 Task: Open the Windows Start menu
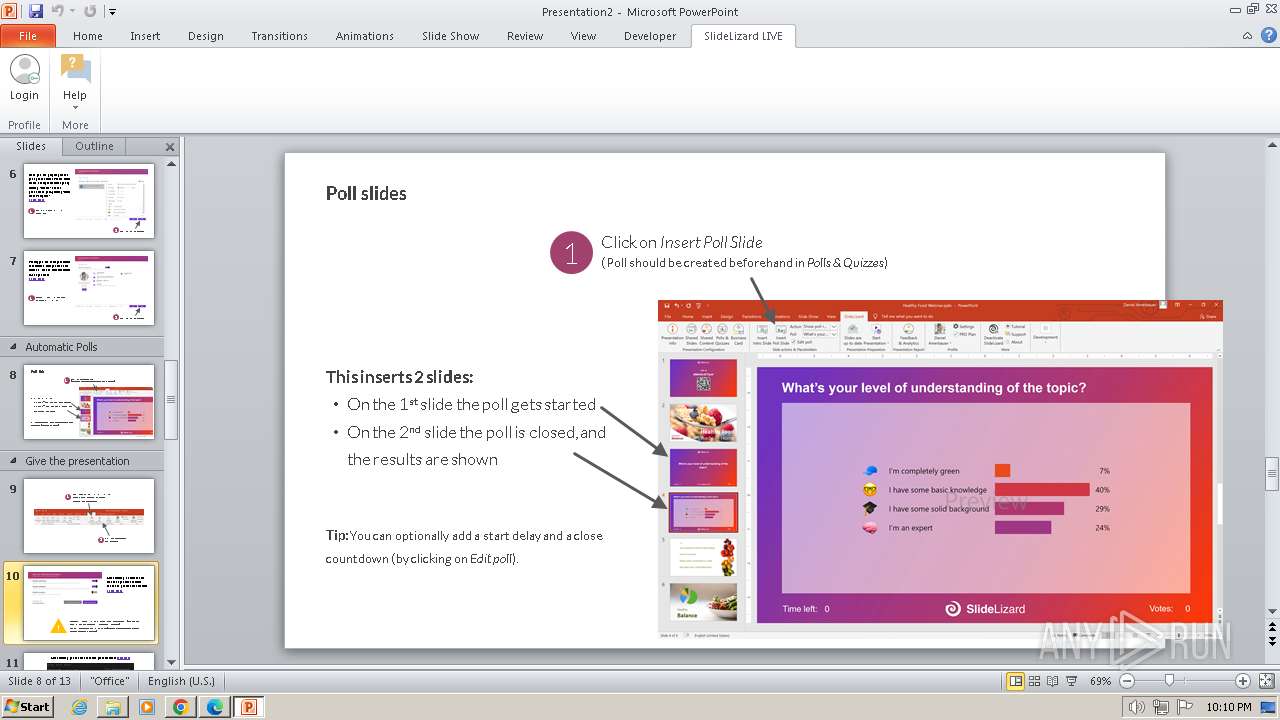(27, 706)
